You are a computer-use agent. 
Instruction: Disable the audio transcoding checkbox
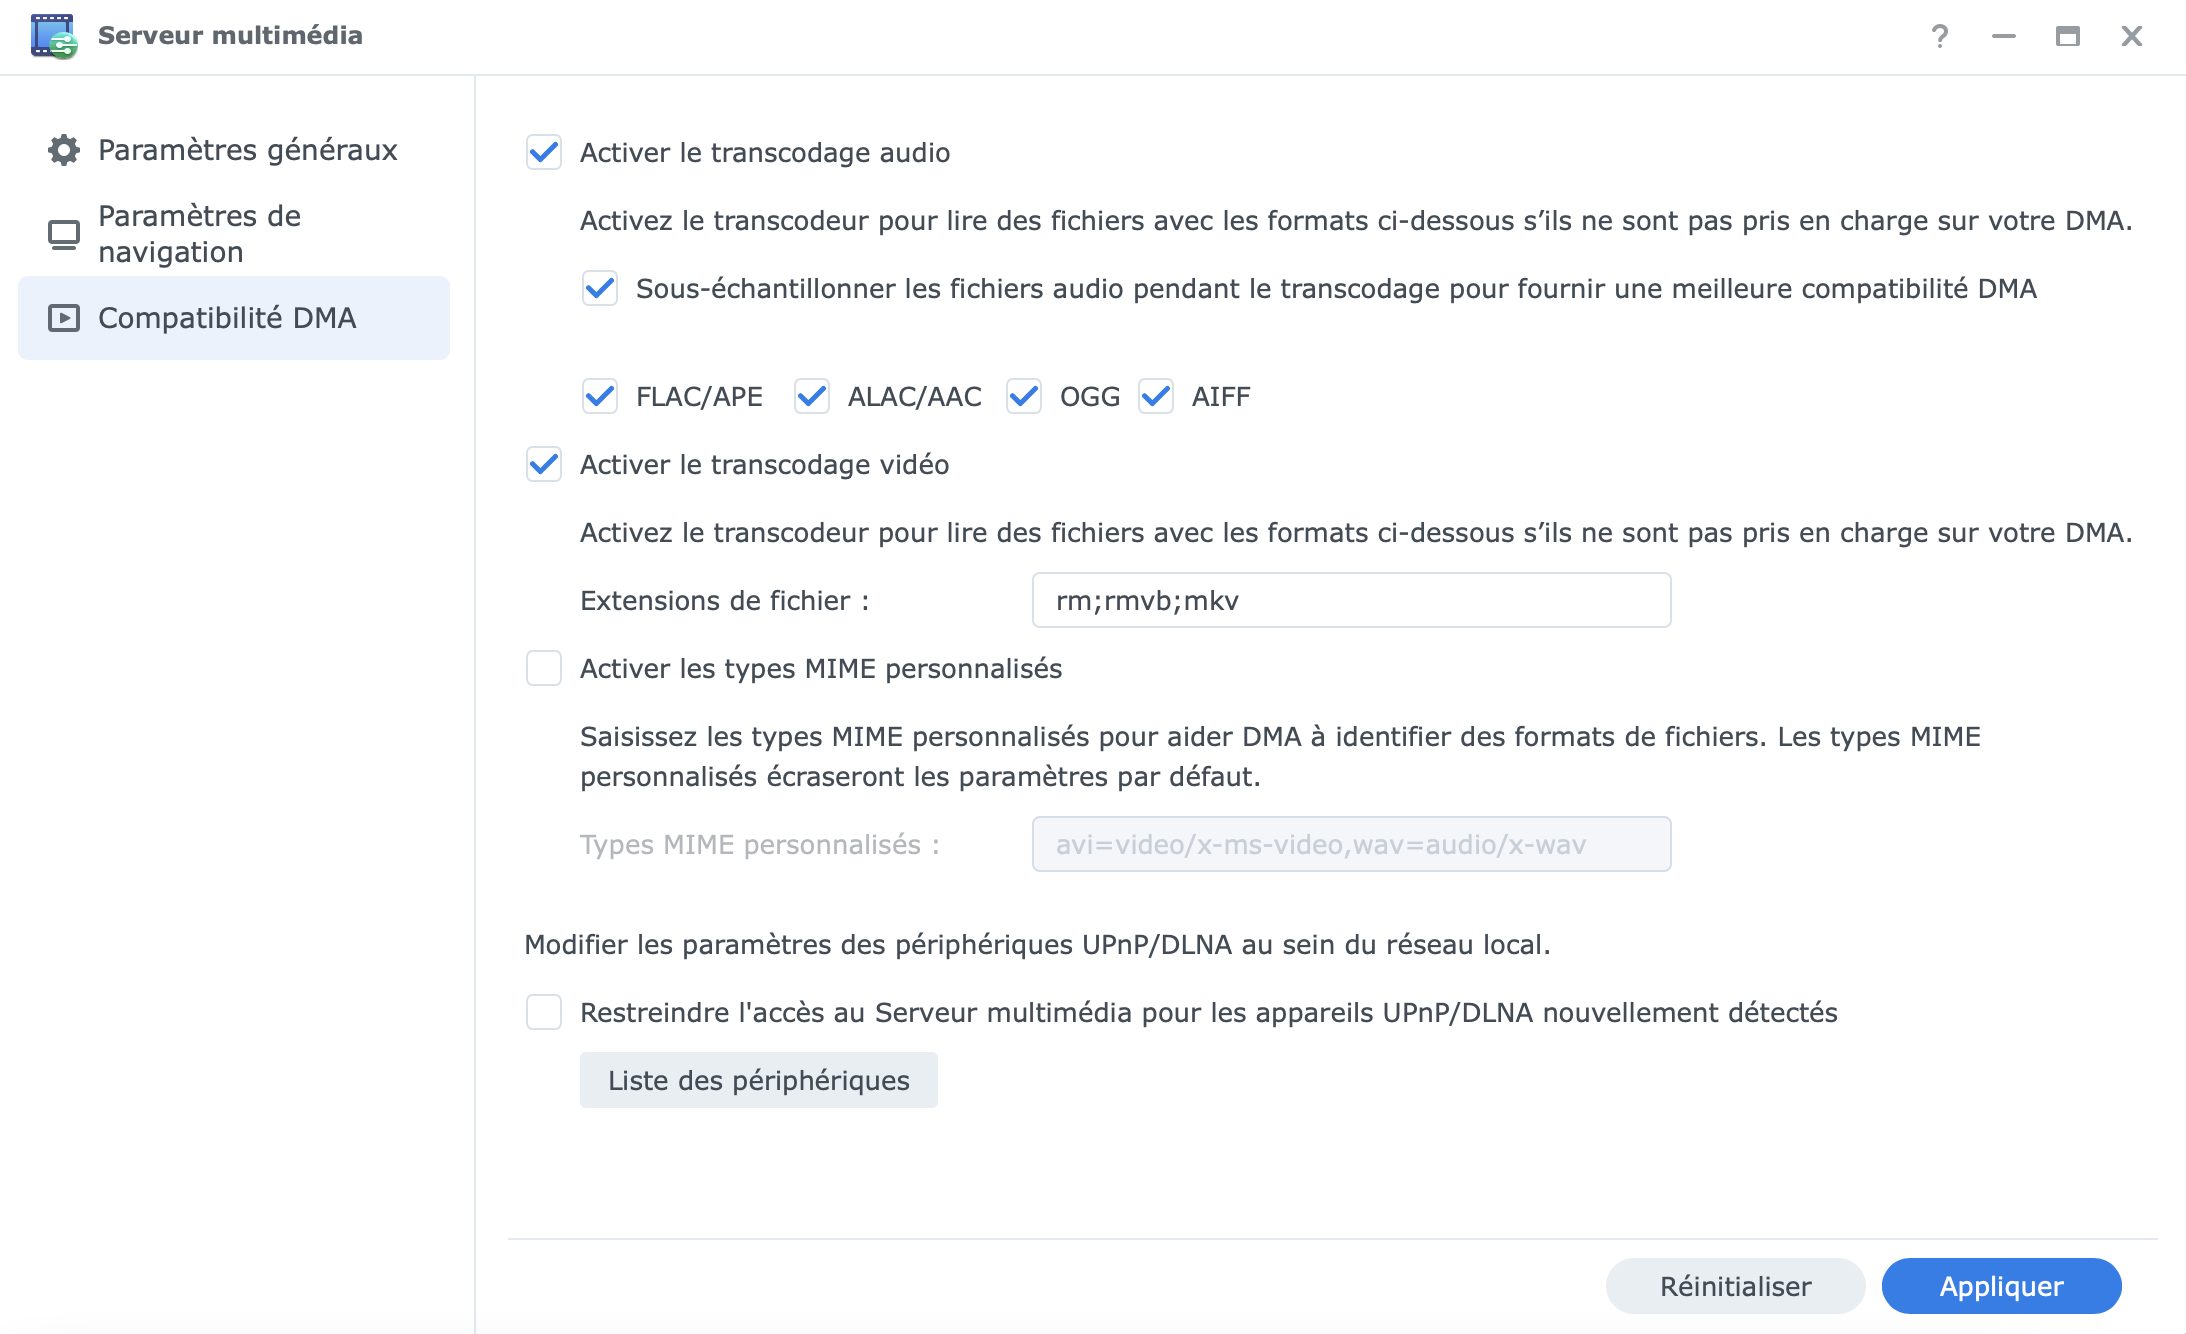(544, 152)
